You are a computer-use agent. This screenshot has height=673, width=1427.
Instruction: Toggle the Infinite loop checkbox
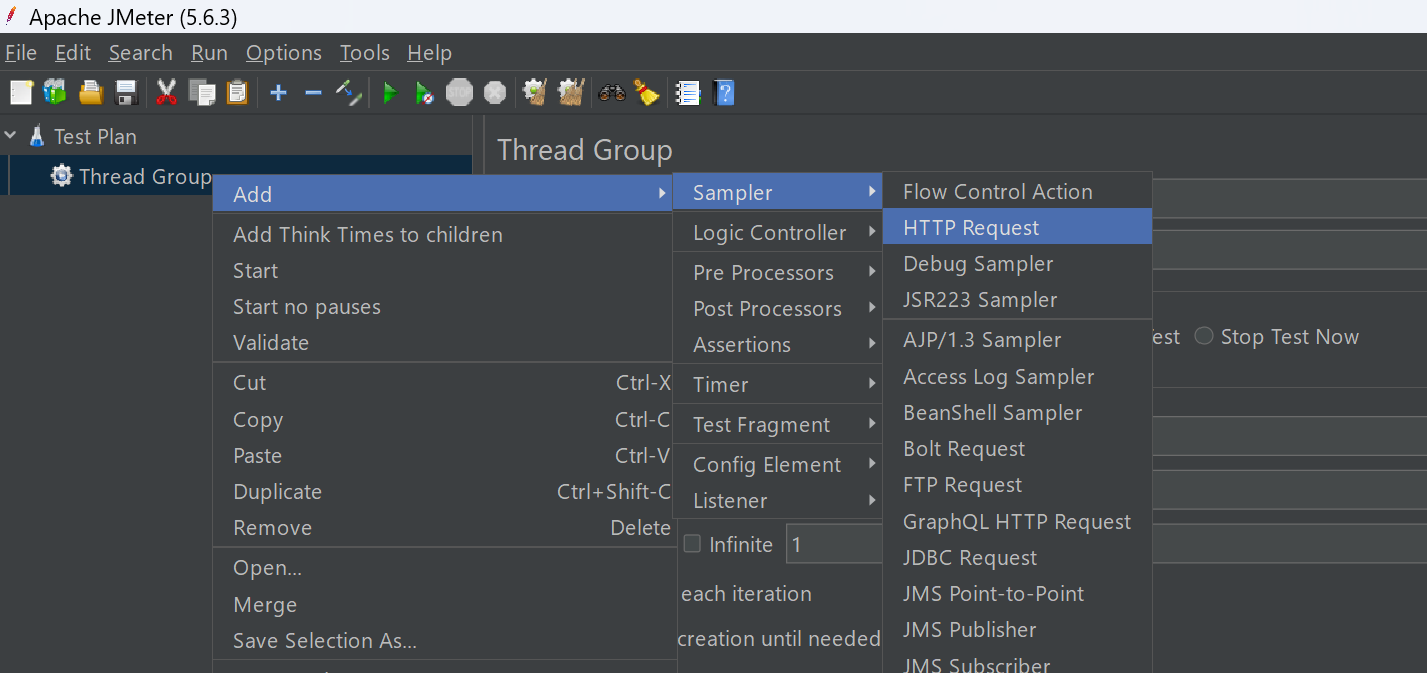[692, 544]
